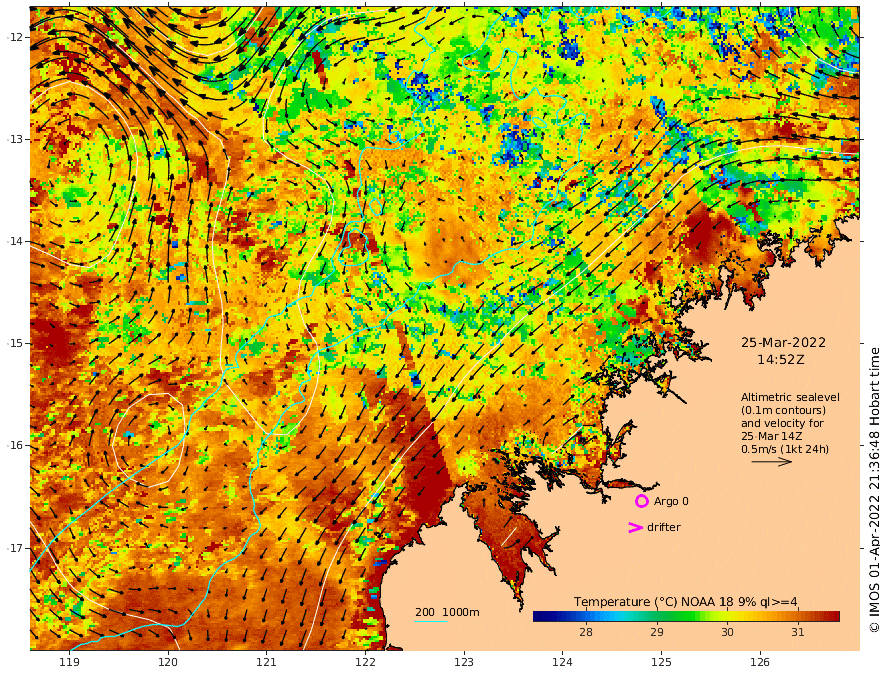Click the colorbar tick label '28'
Screen dimensions: 880x680
[586, 632]
